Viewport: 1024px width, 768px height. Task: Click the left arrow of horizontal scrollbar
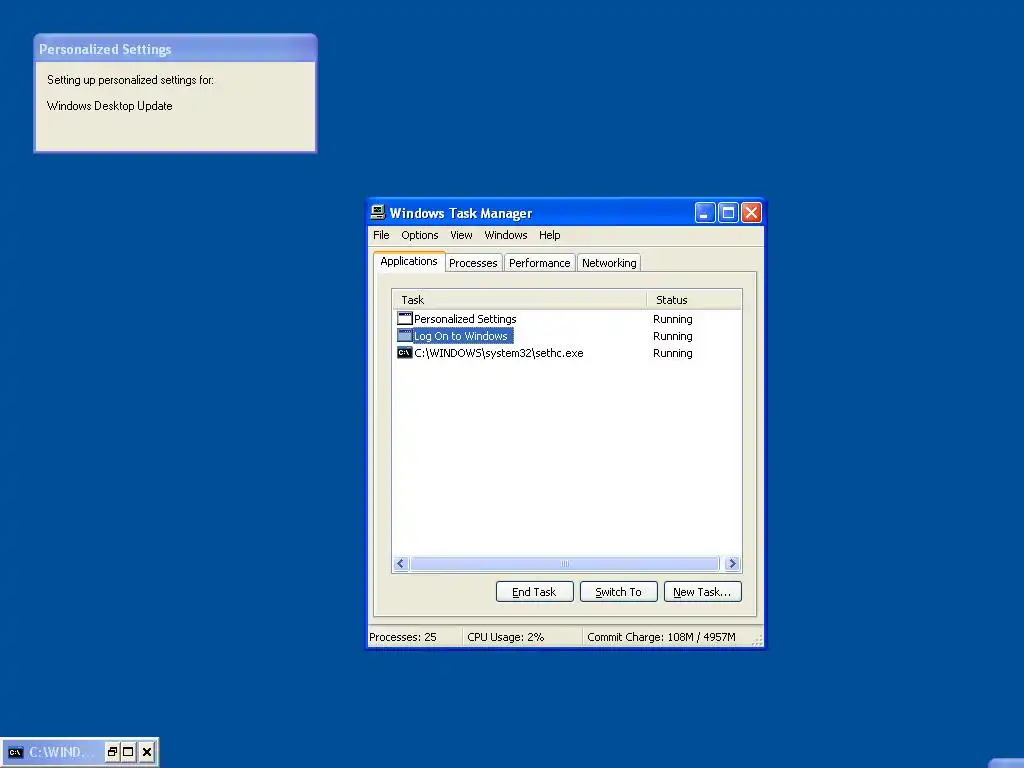tap(401, 564)
